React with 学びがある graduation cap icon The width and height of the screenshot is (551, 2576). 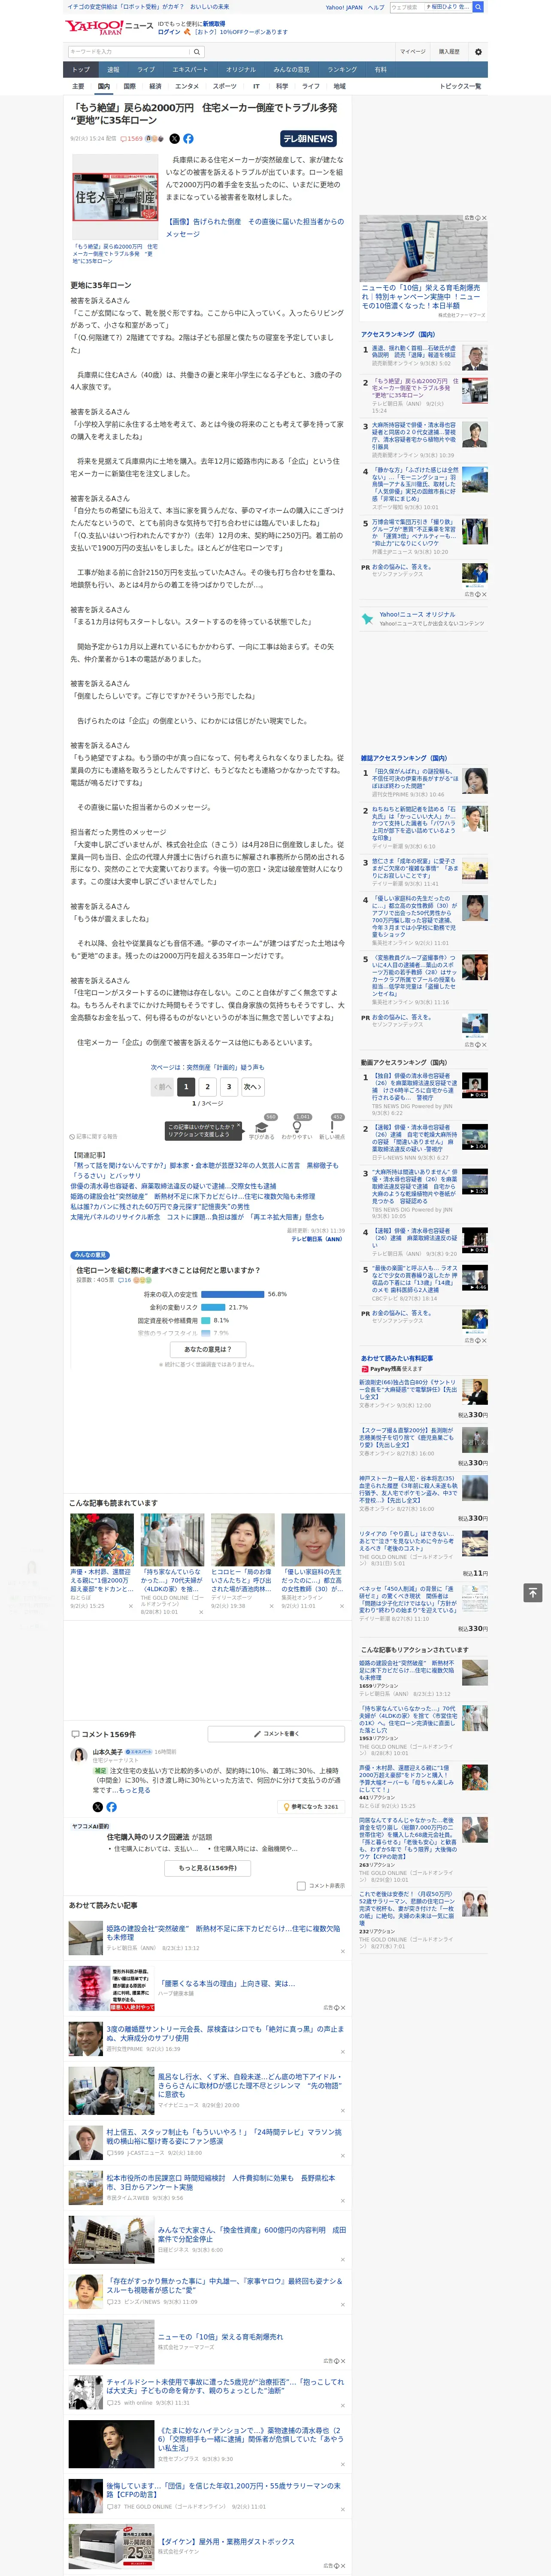click(262, 1127)
